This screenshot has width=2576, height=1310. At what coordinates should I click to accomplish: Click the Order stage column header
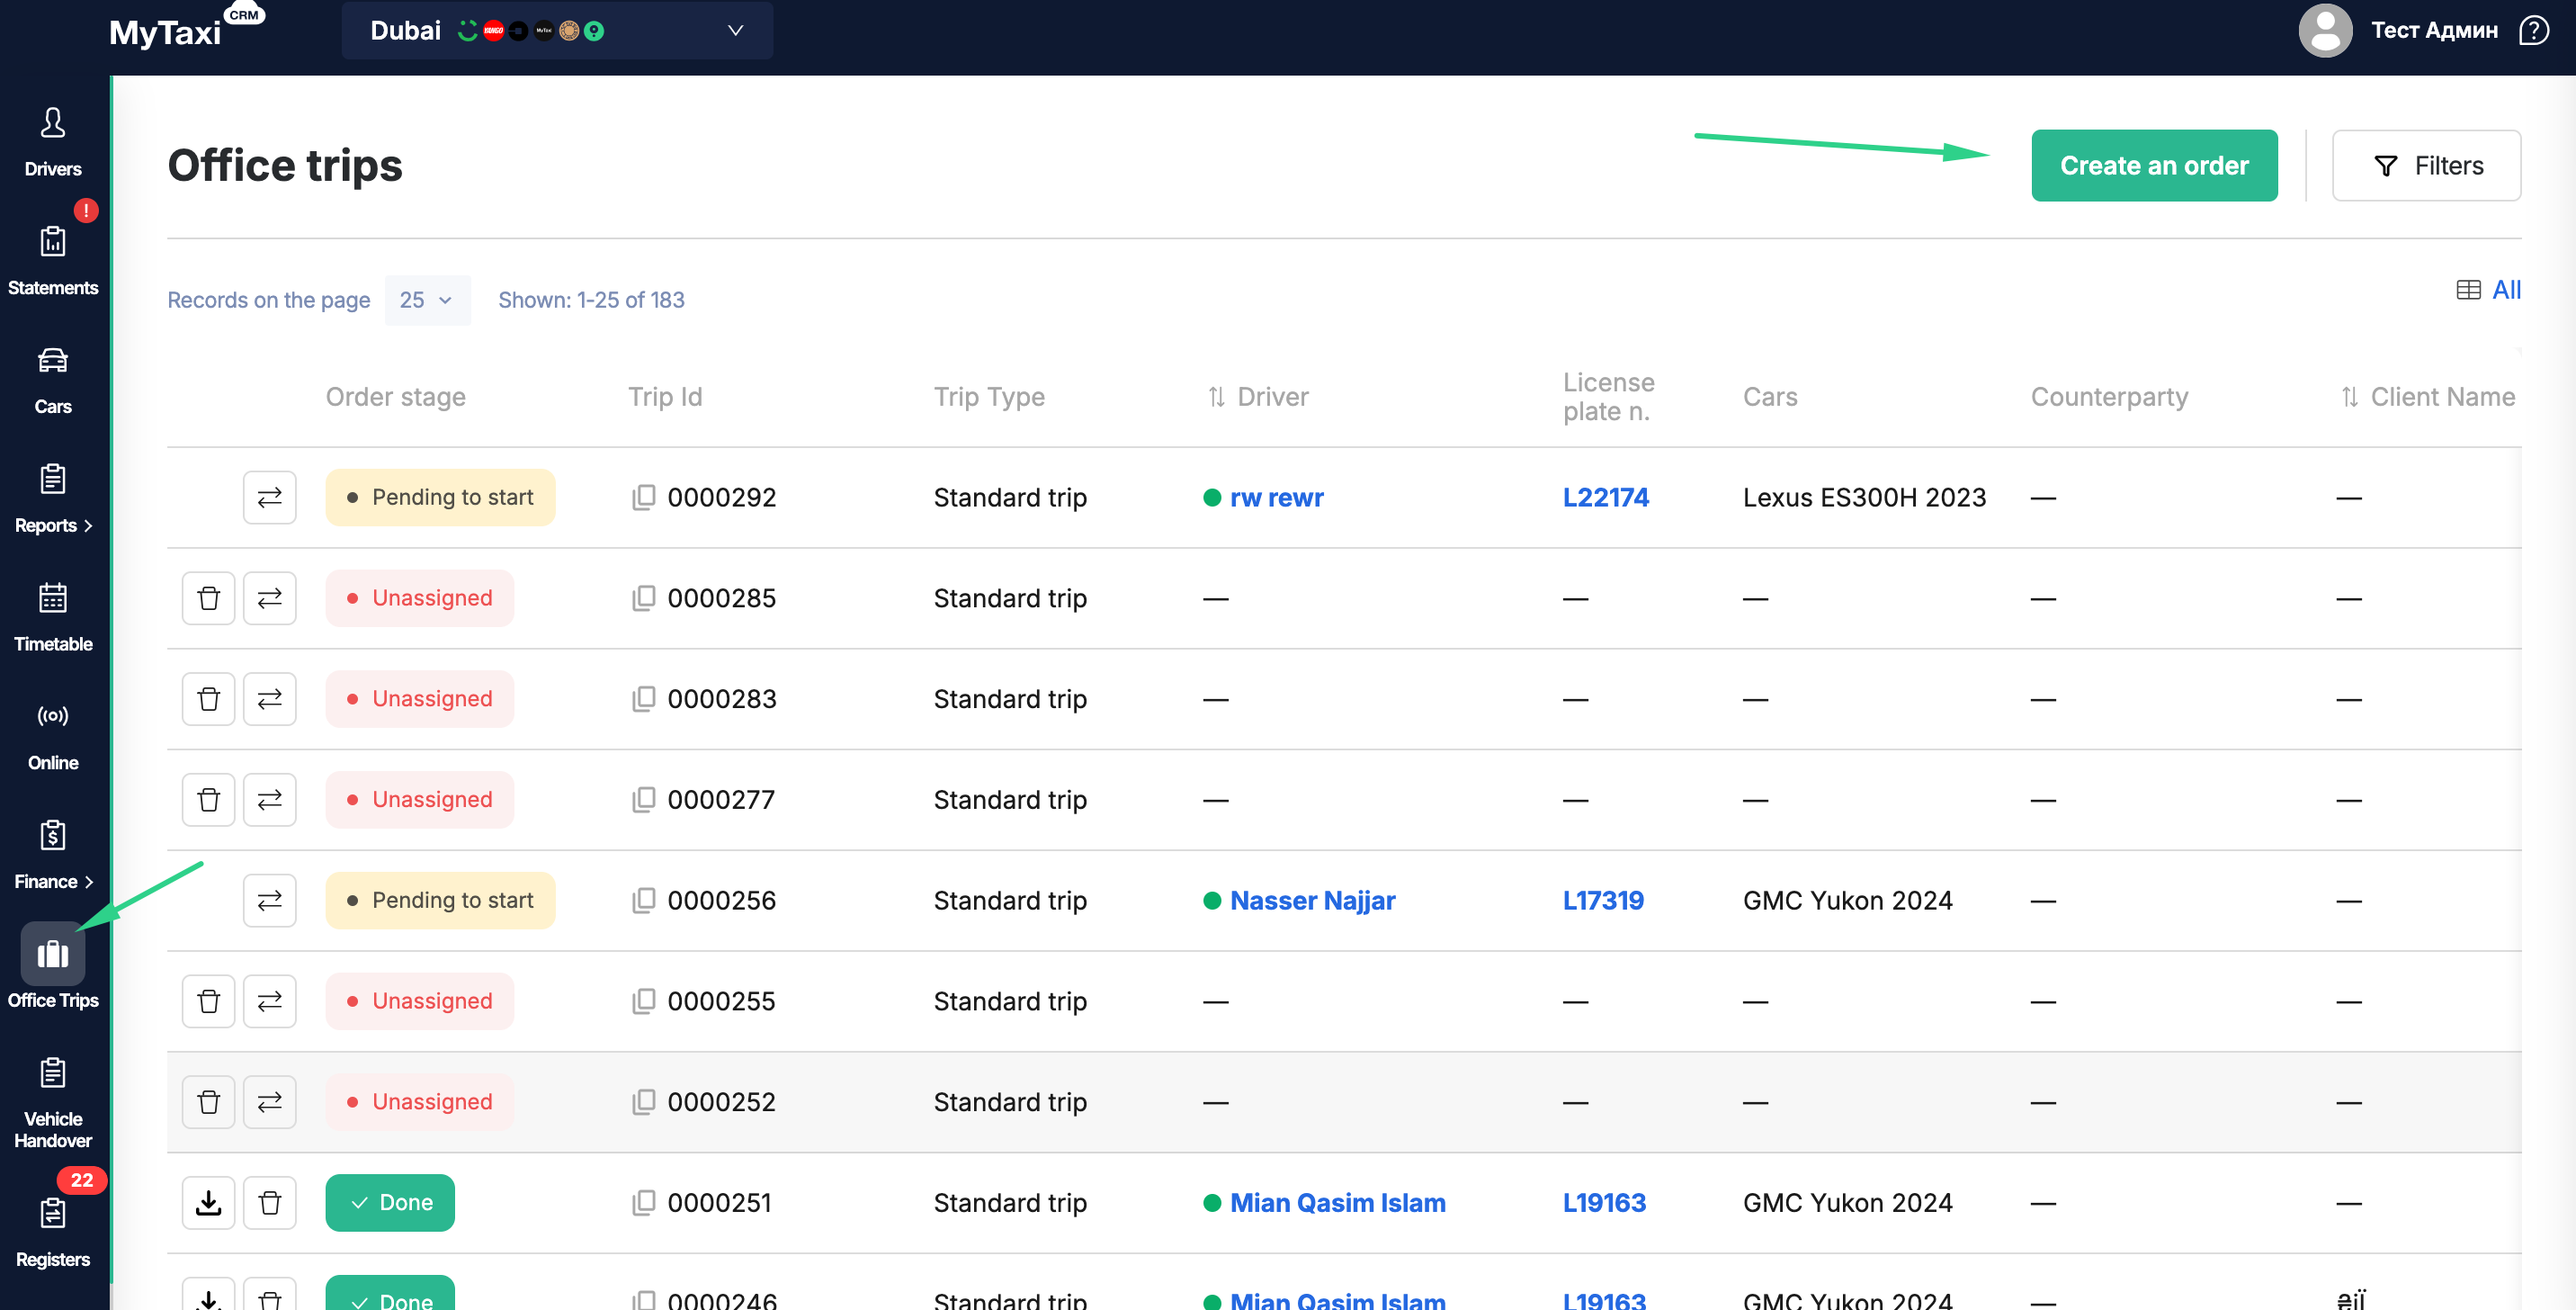(396, 397)
